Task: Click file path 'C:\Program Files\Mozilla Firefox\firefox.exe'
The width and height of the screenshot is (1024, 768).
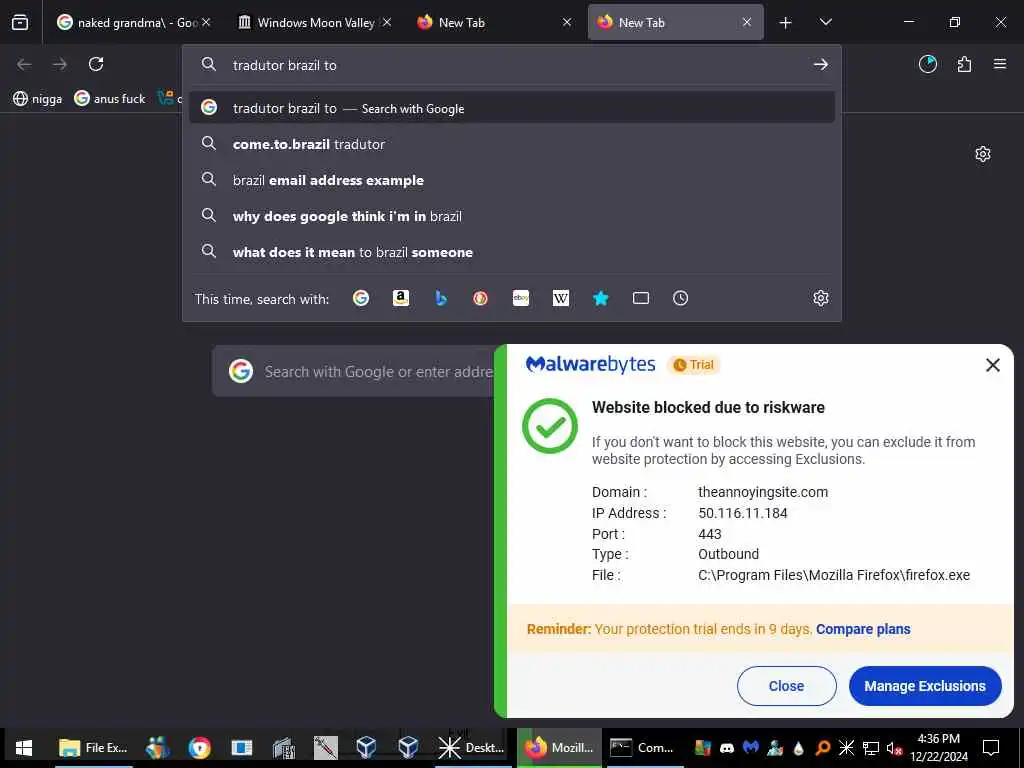Action: tap(834, 575)
